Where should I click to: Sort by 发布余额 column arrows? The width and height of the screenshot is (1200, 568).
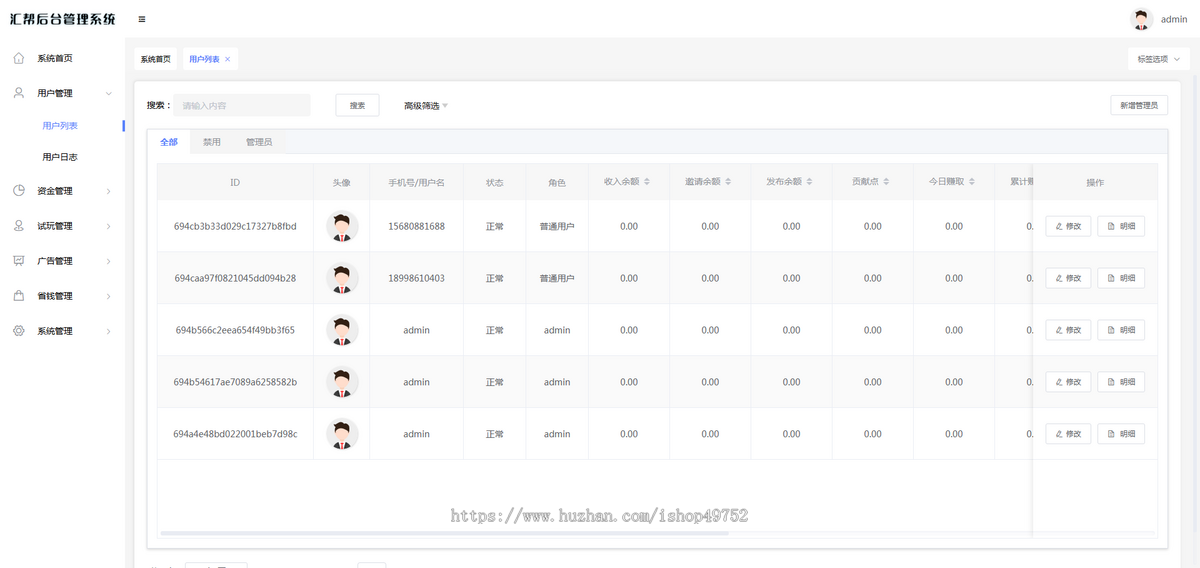[809, 182]
